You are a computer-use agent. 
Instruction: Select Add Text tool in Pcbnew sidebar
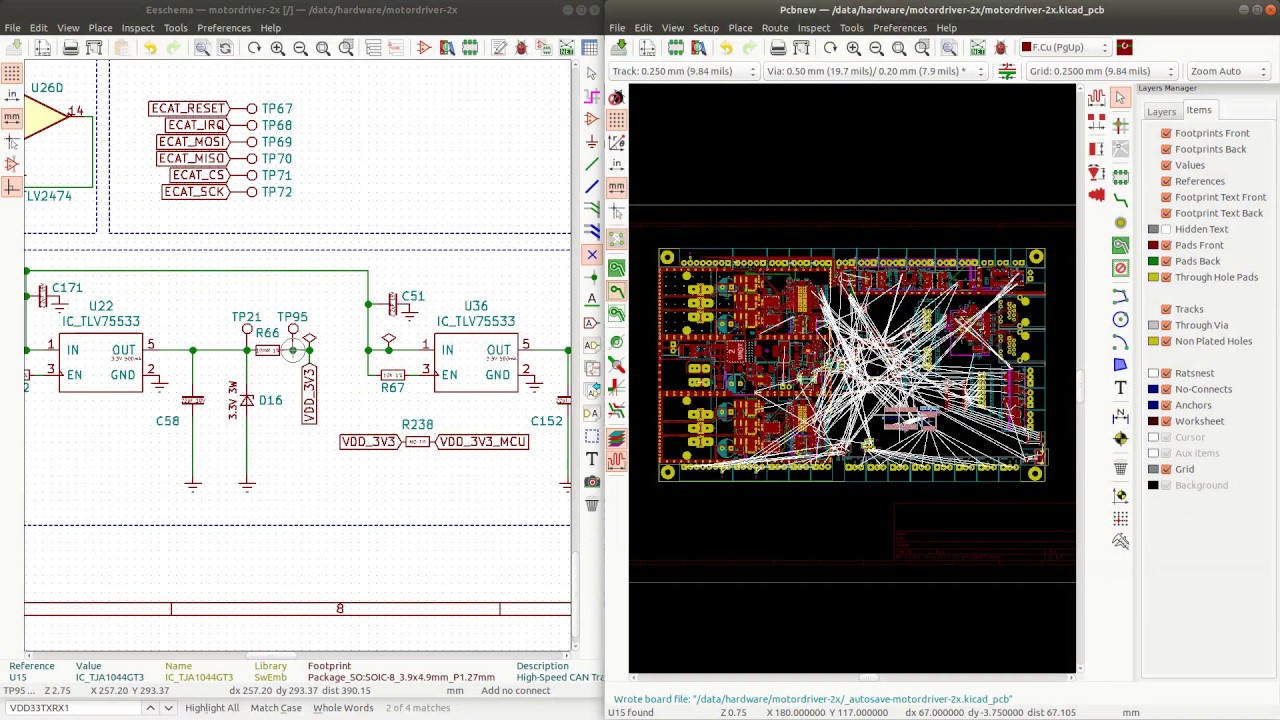point(1120,388)
